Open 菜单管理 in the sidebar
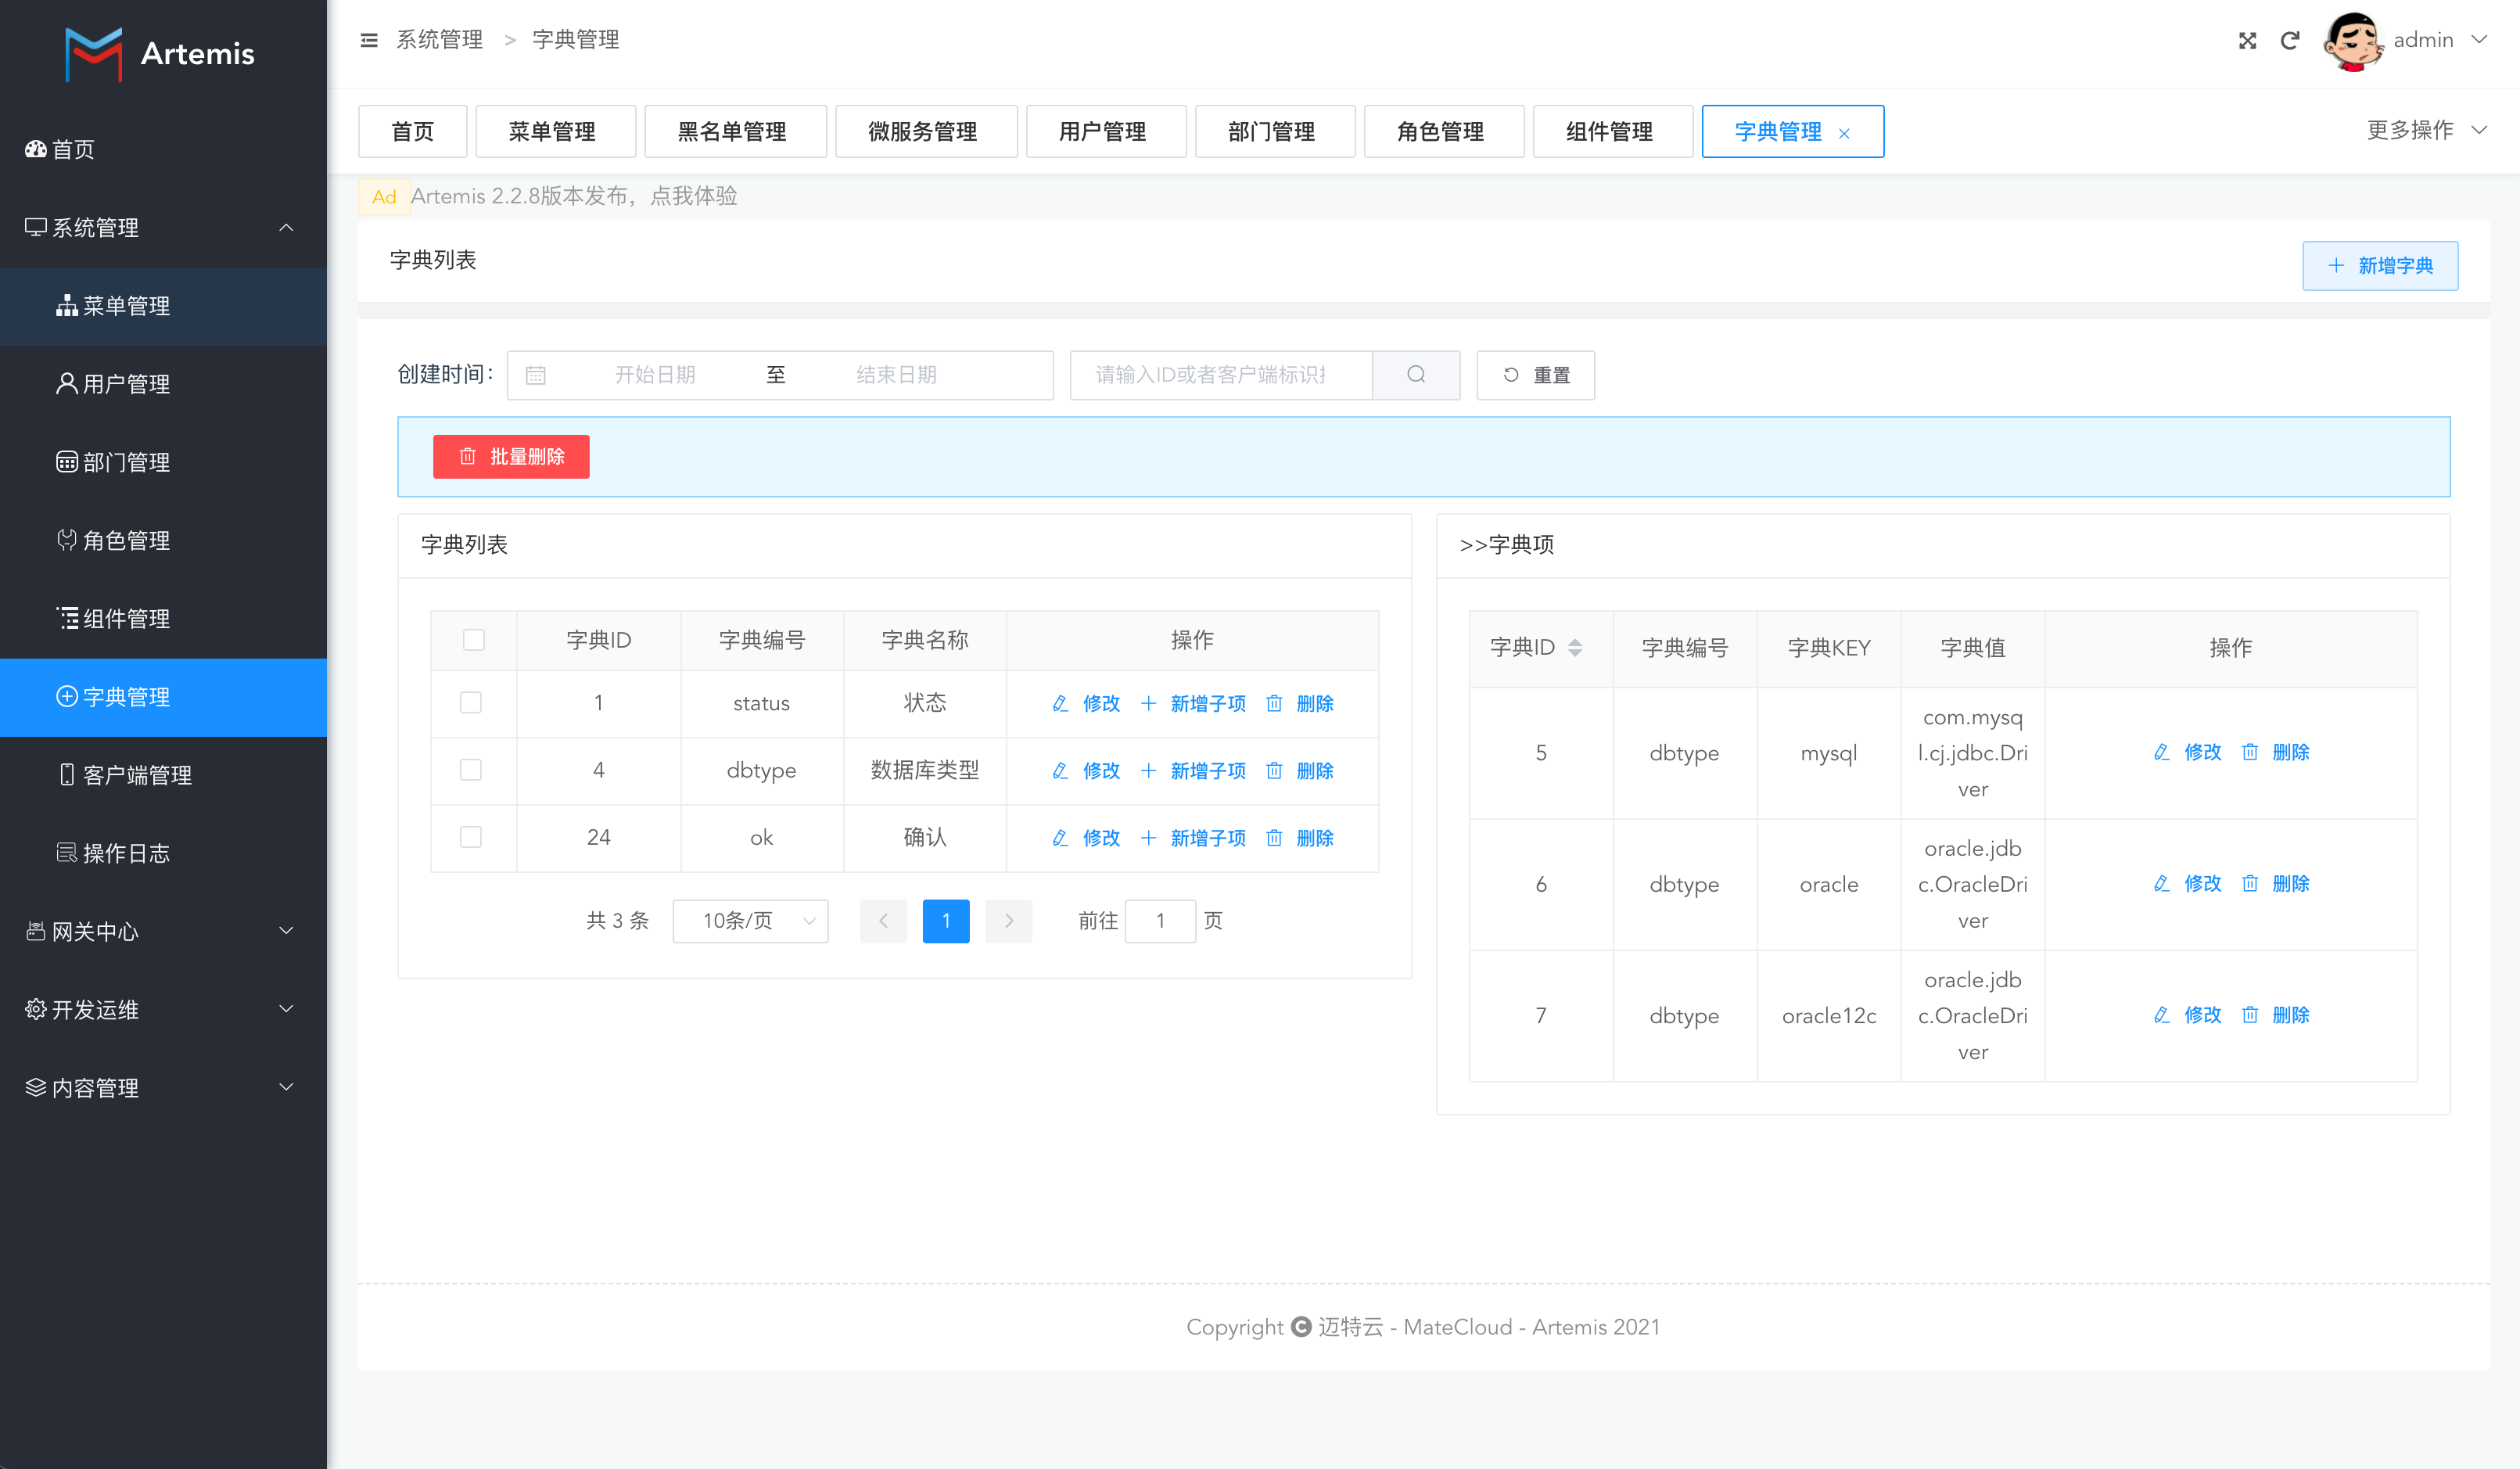 163,306
